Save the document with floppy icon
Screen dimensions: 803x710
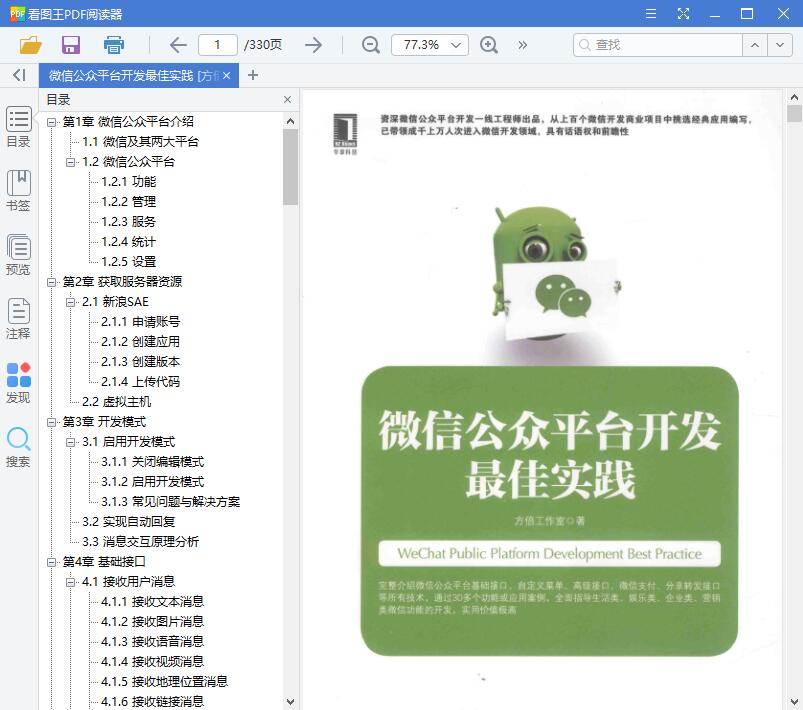click(x=71, y=45)
